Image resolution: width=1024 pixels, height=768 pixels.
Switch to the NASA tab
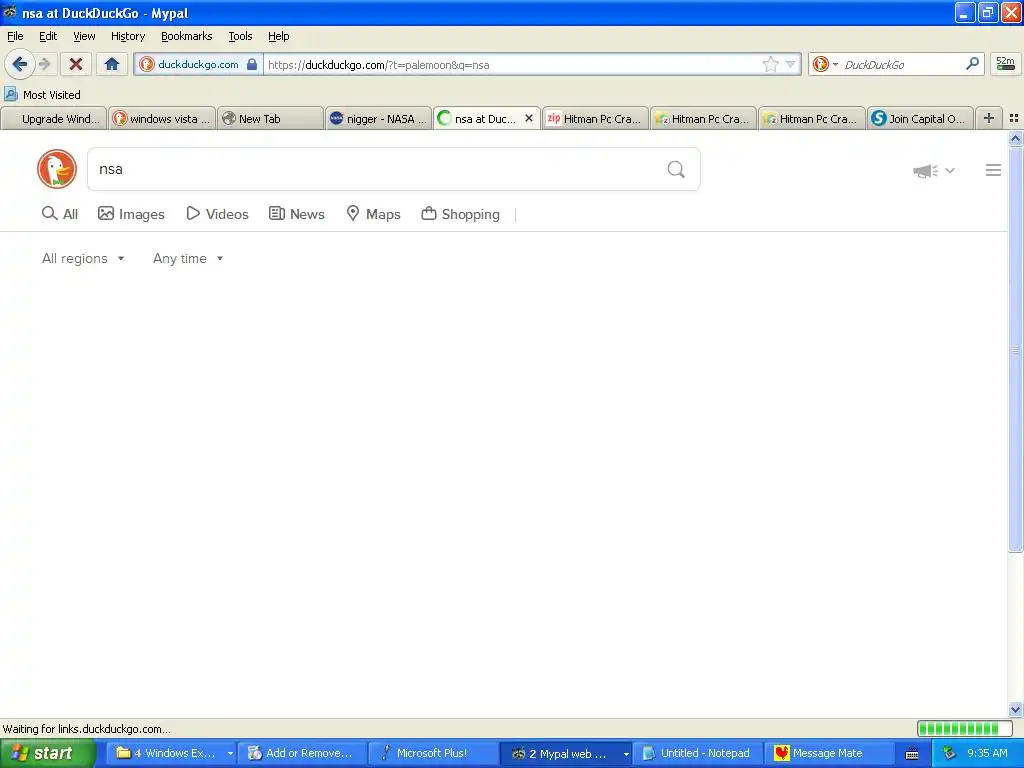pyautogui.click(x=379, y=119)
